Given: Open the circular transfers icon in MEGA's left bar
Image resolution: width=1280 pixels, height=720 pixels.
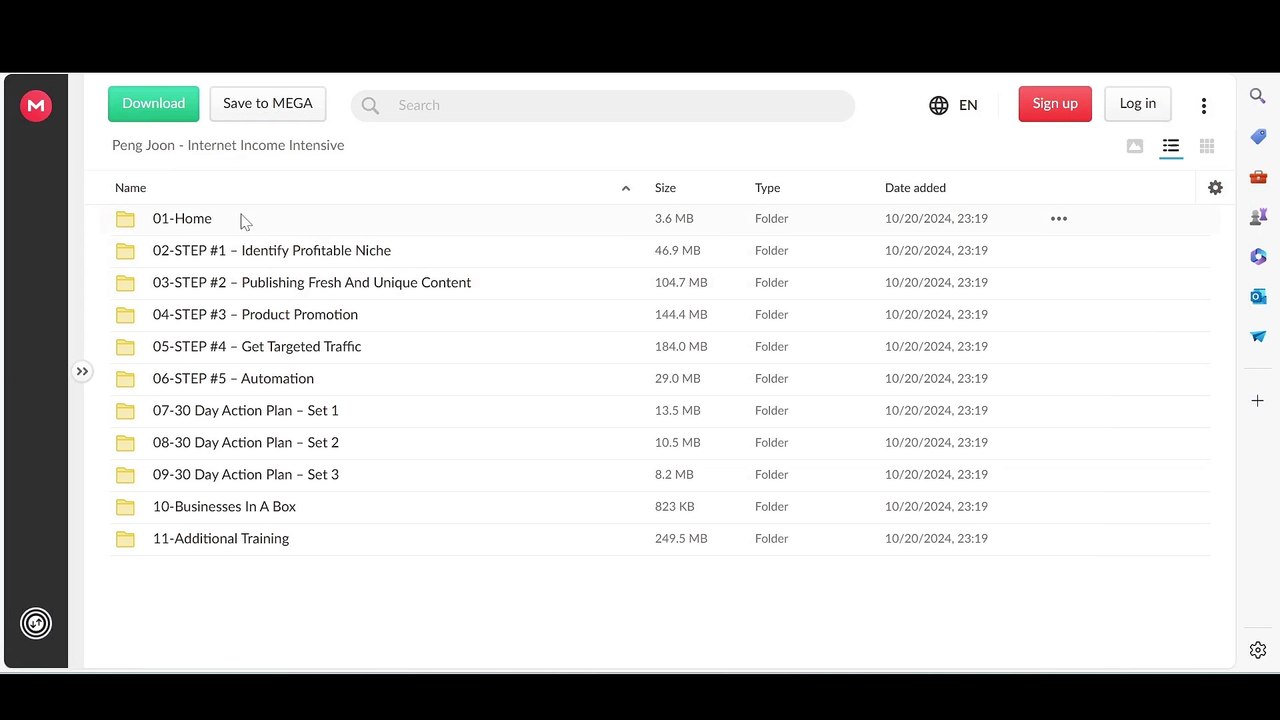Looking at the screenshot, I should 36,624.
